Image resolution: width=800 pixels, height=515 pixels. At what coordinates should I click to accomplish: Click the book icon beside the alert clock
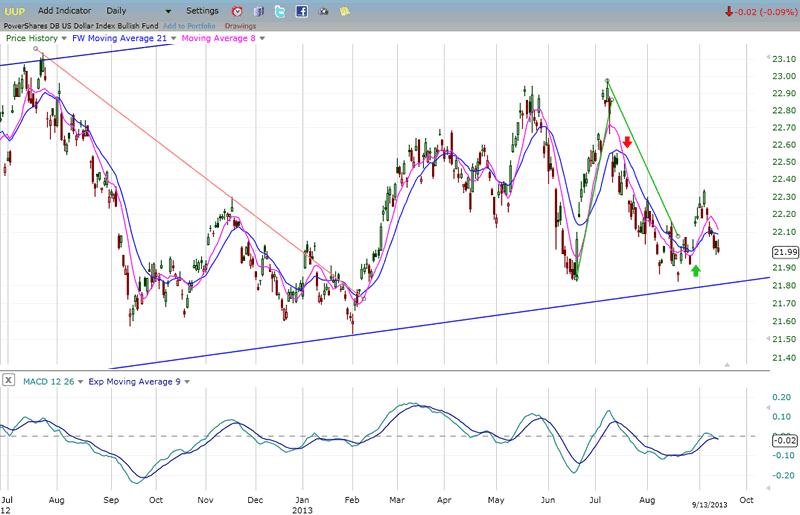[x=259, y=11]
